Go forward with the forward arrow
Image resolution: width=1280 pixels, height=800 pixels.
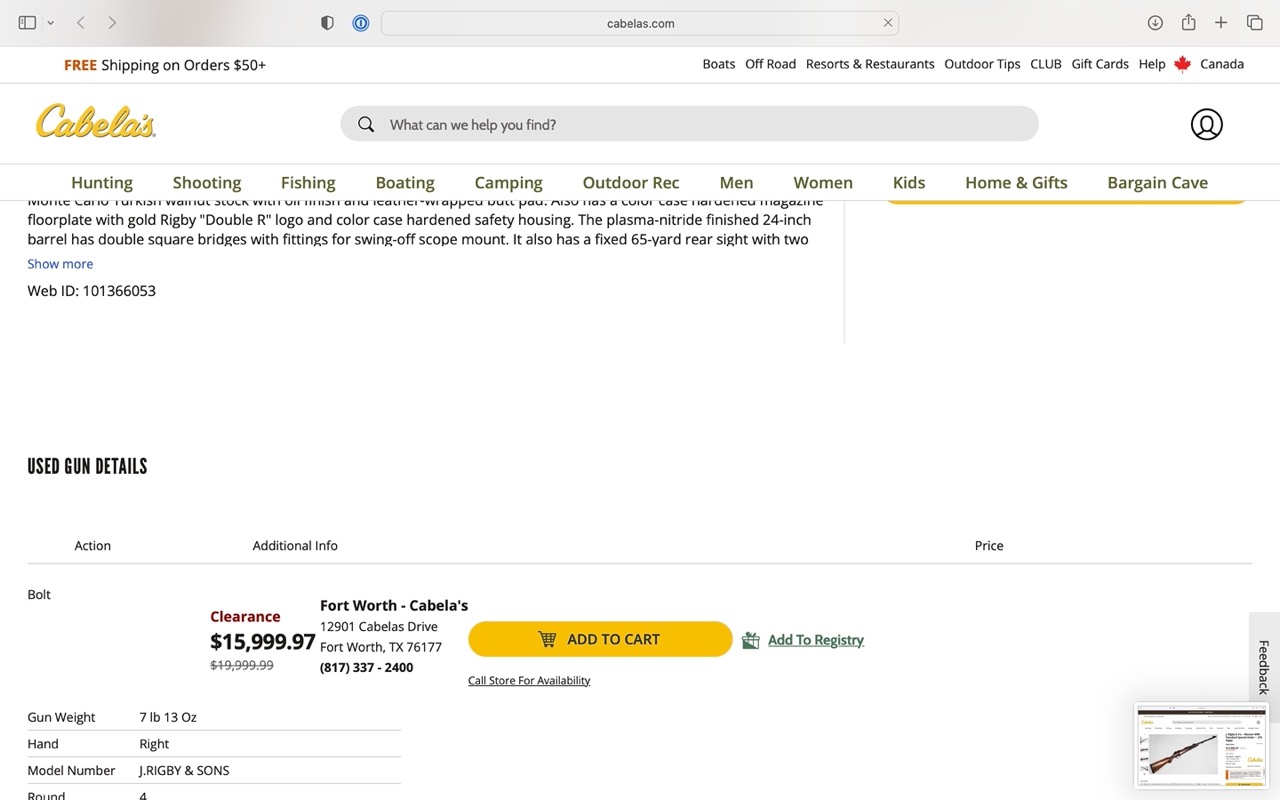(112, 22)
